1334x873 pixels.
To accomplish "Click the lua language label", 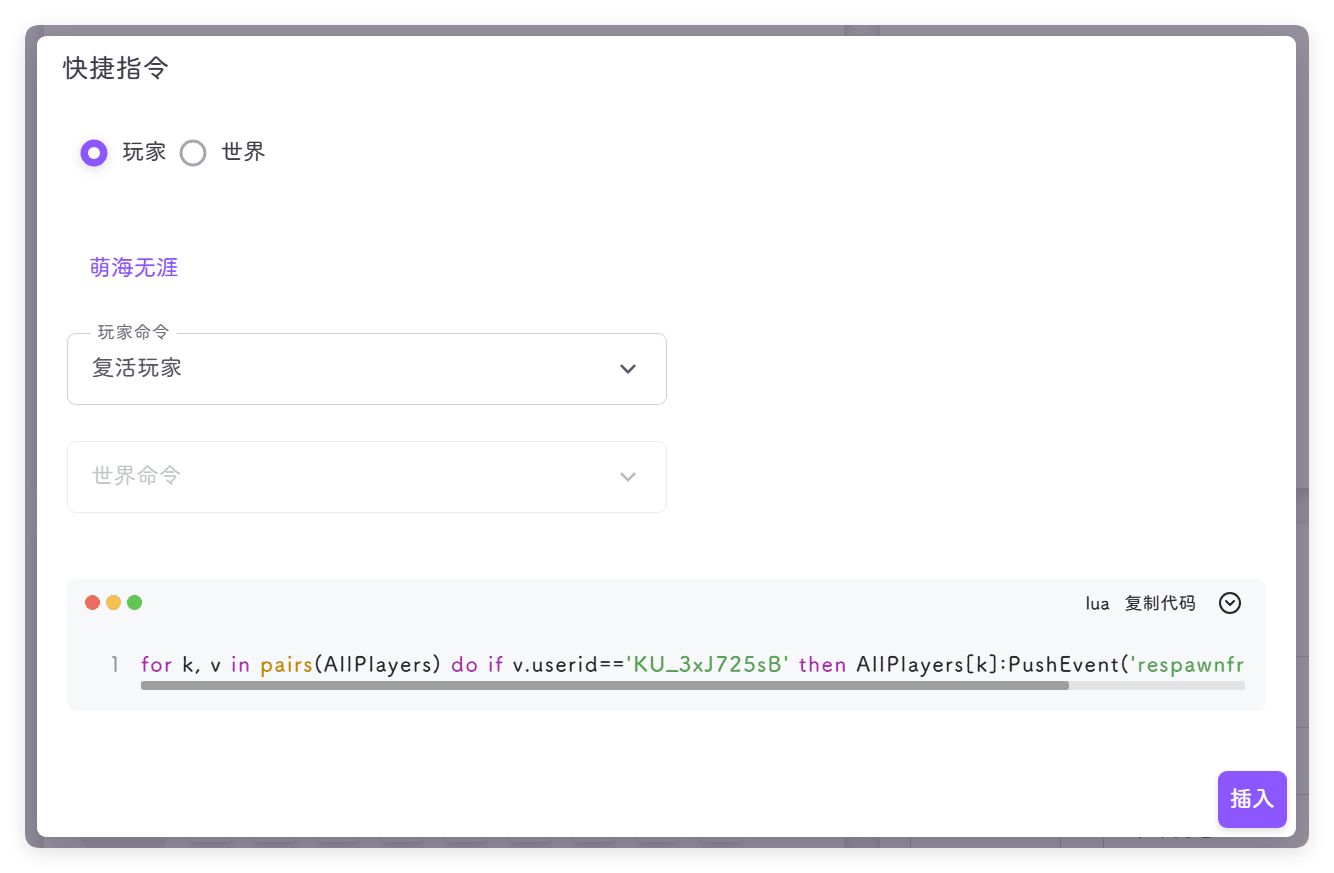I will tap(1097, 603).
